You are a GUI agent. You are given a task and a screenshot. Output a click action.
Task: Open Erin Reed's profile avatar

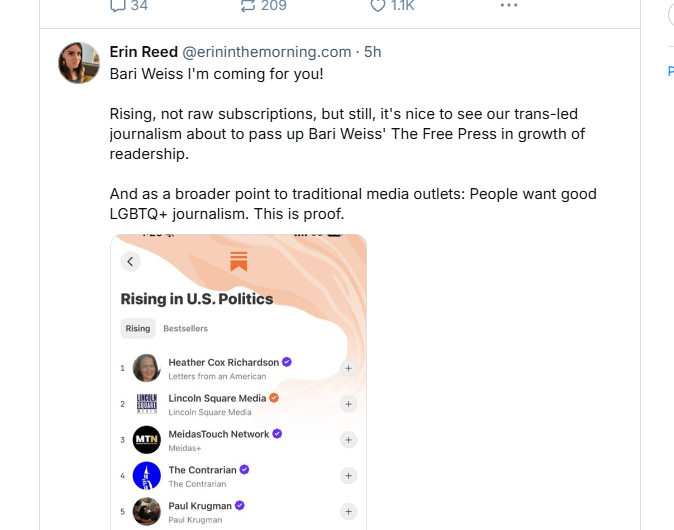[79, 63]
